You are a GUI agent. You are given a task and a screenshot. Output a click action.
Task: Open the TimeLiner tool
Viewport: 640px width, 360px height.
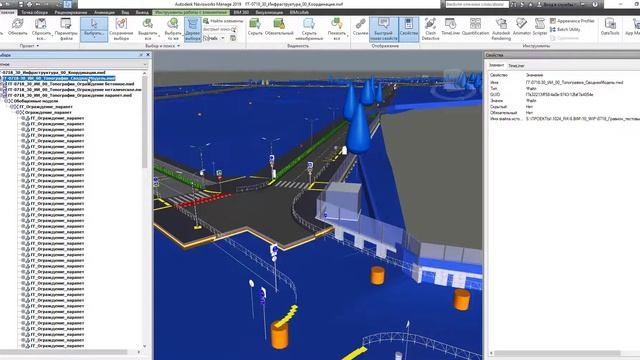[451, 27]
